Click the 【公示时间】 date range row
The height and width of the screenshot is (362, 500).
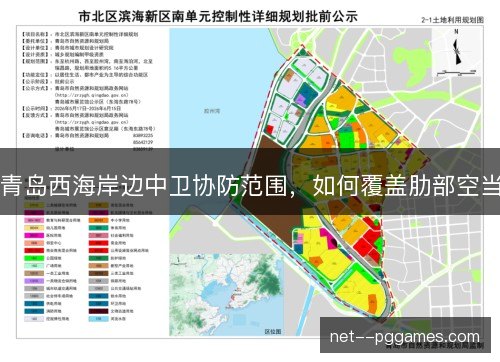coord(71,108)
